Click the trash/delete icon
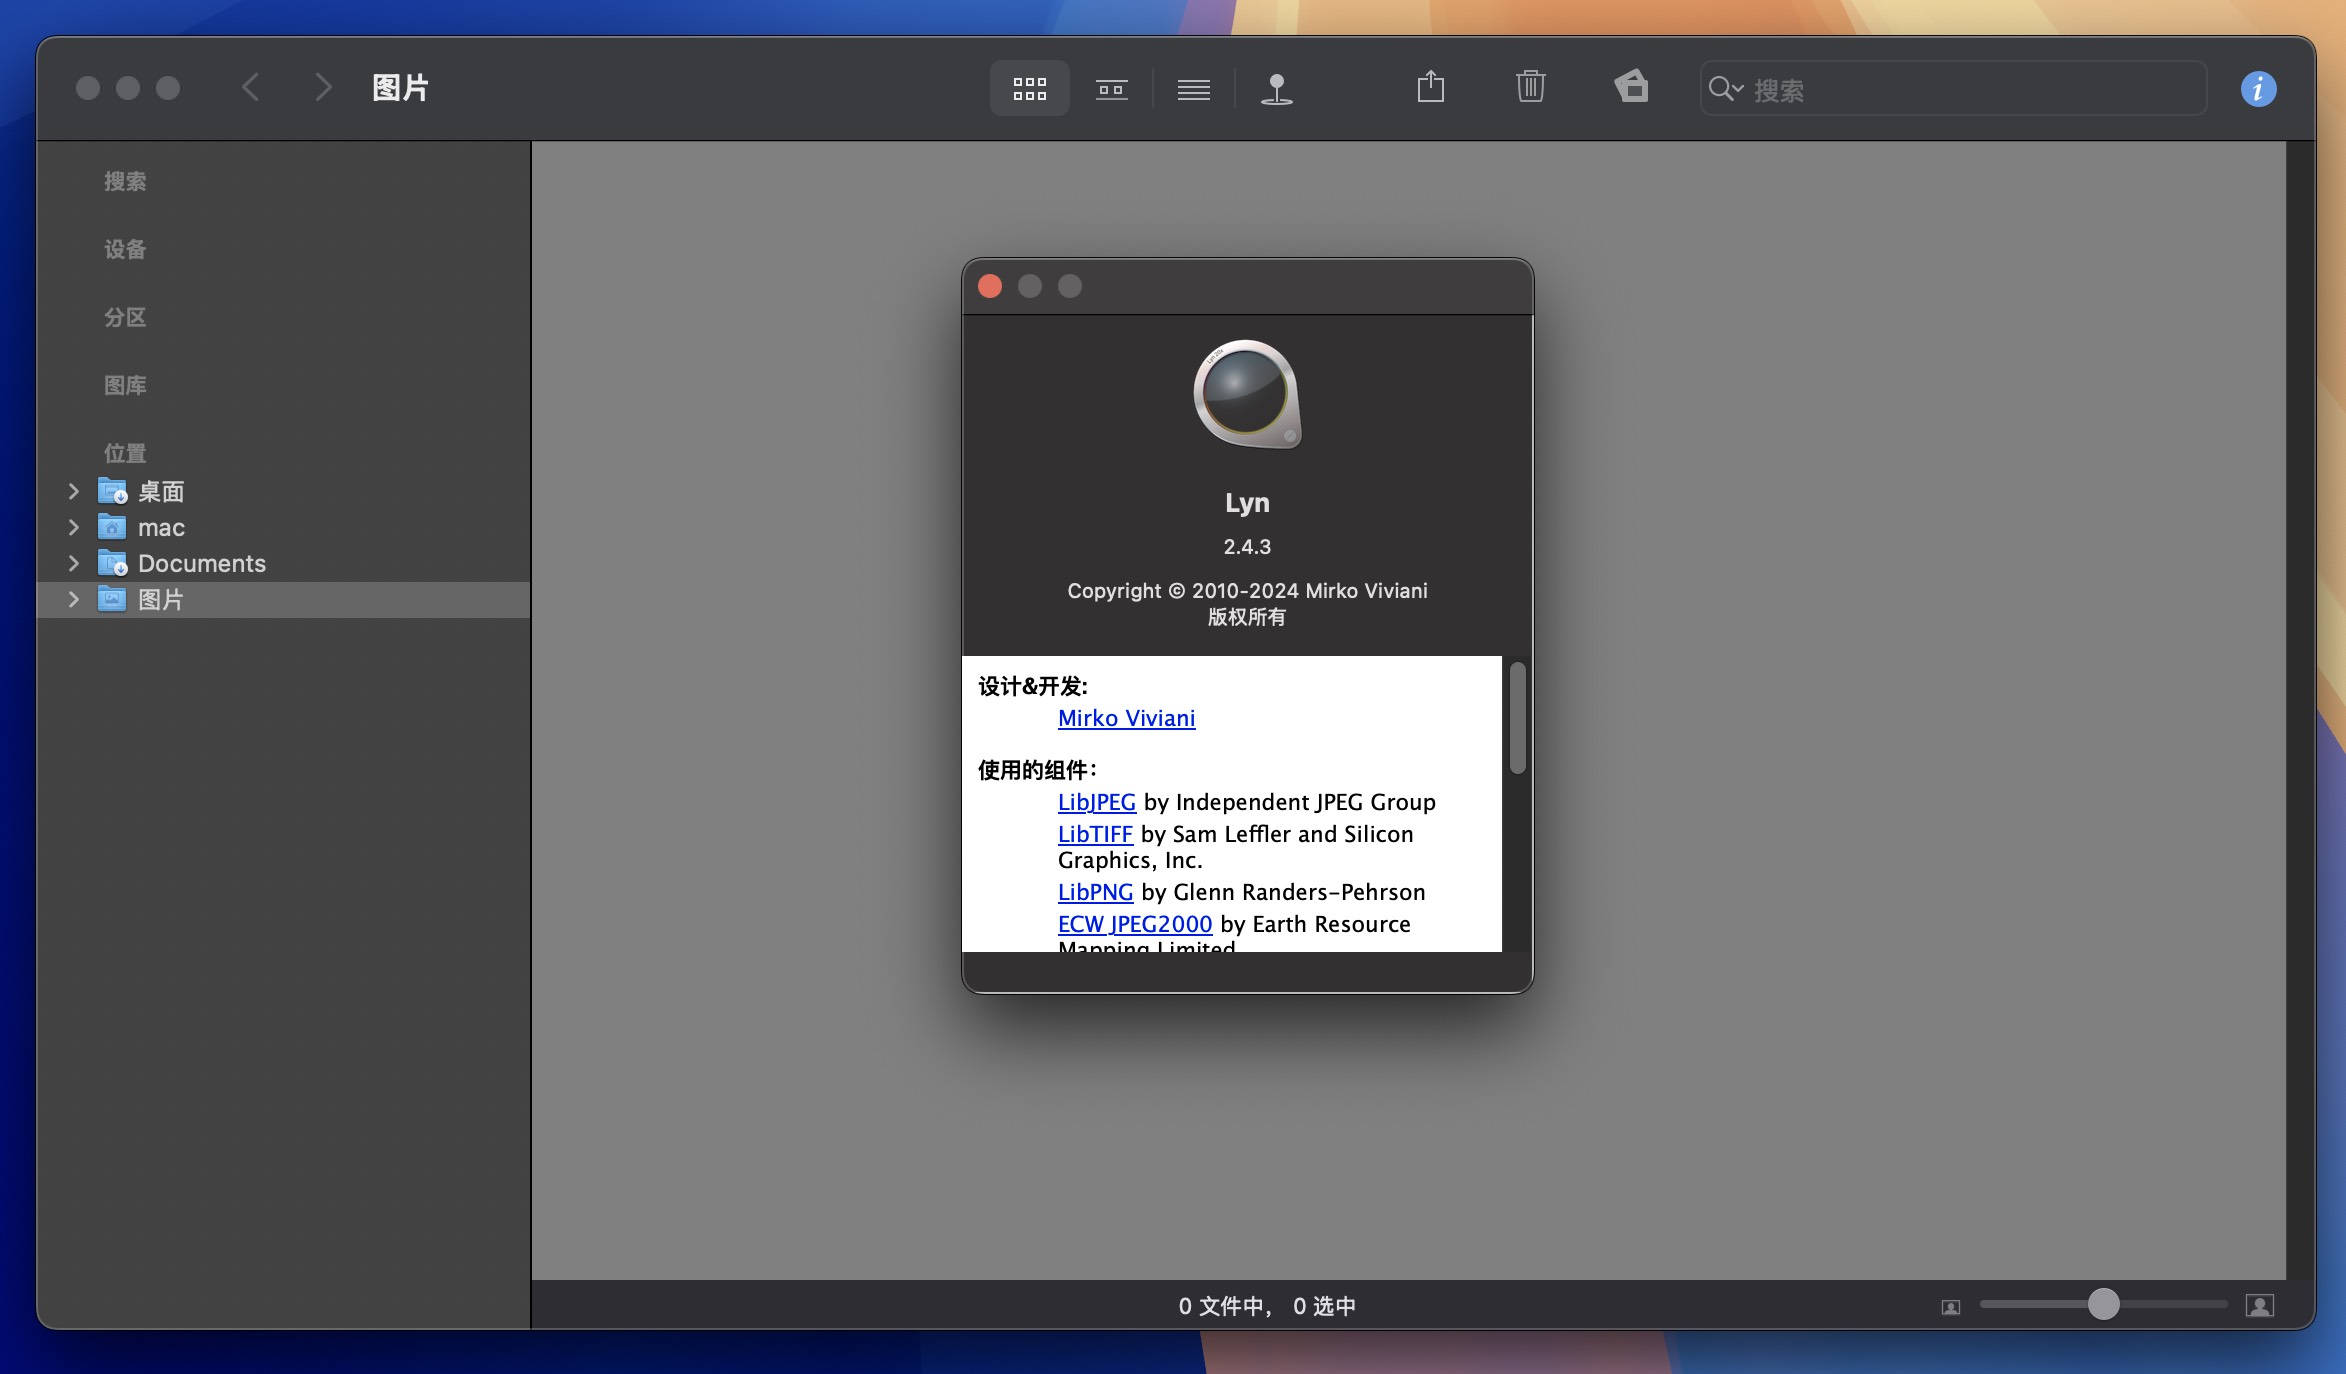This screenshot has height=1374, width=2346. click(x=1529, y=88)
